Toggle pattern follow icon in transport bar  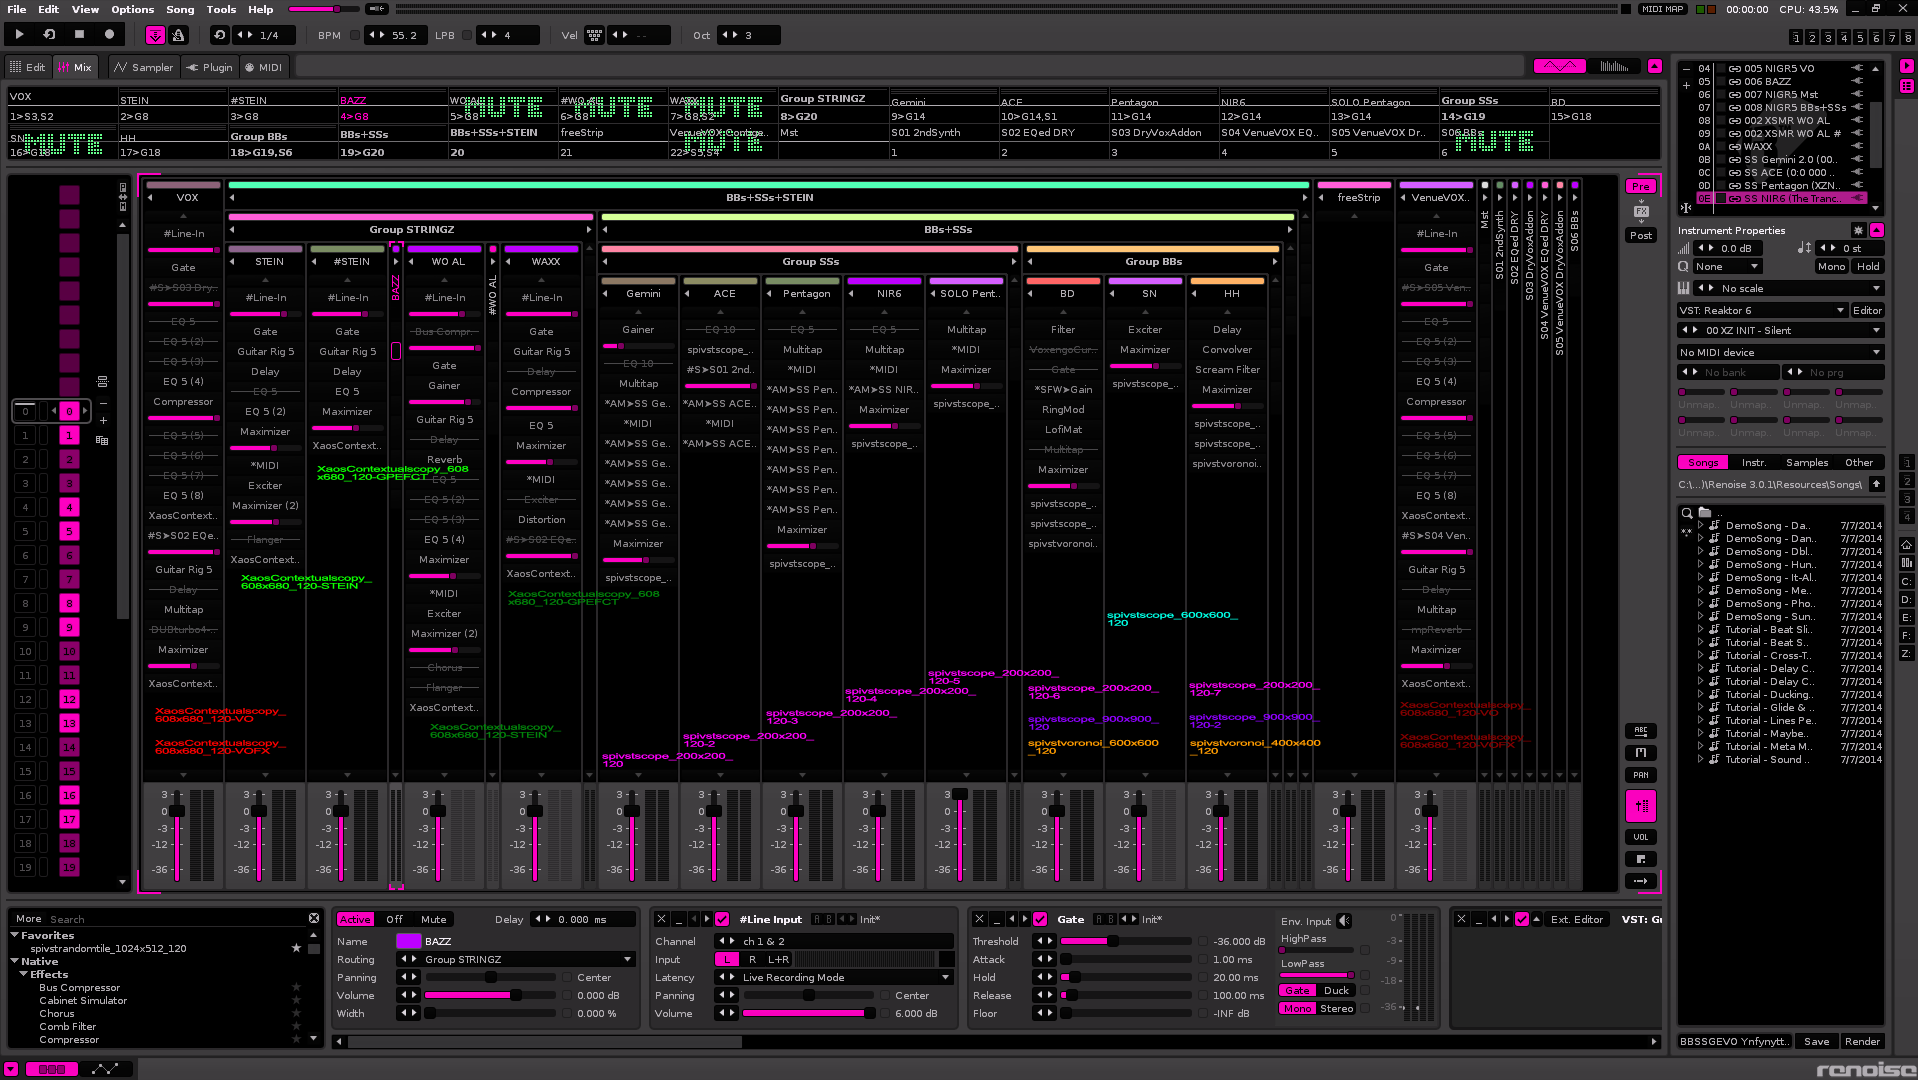click(155, 36)
